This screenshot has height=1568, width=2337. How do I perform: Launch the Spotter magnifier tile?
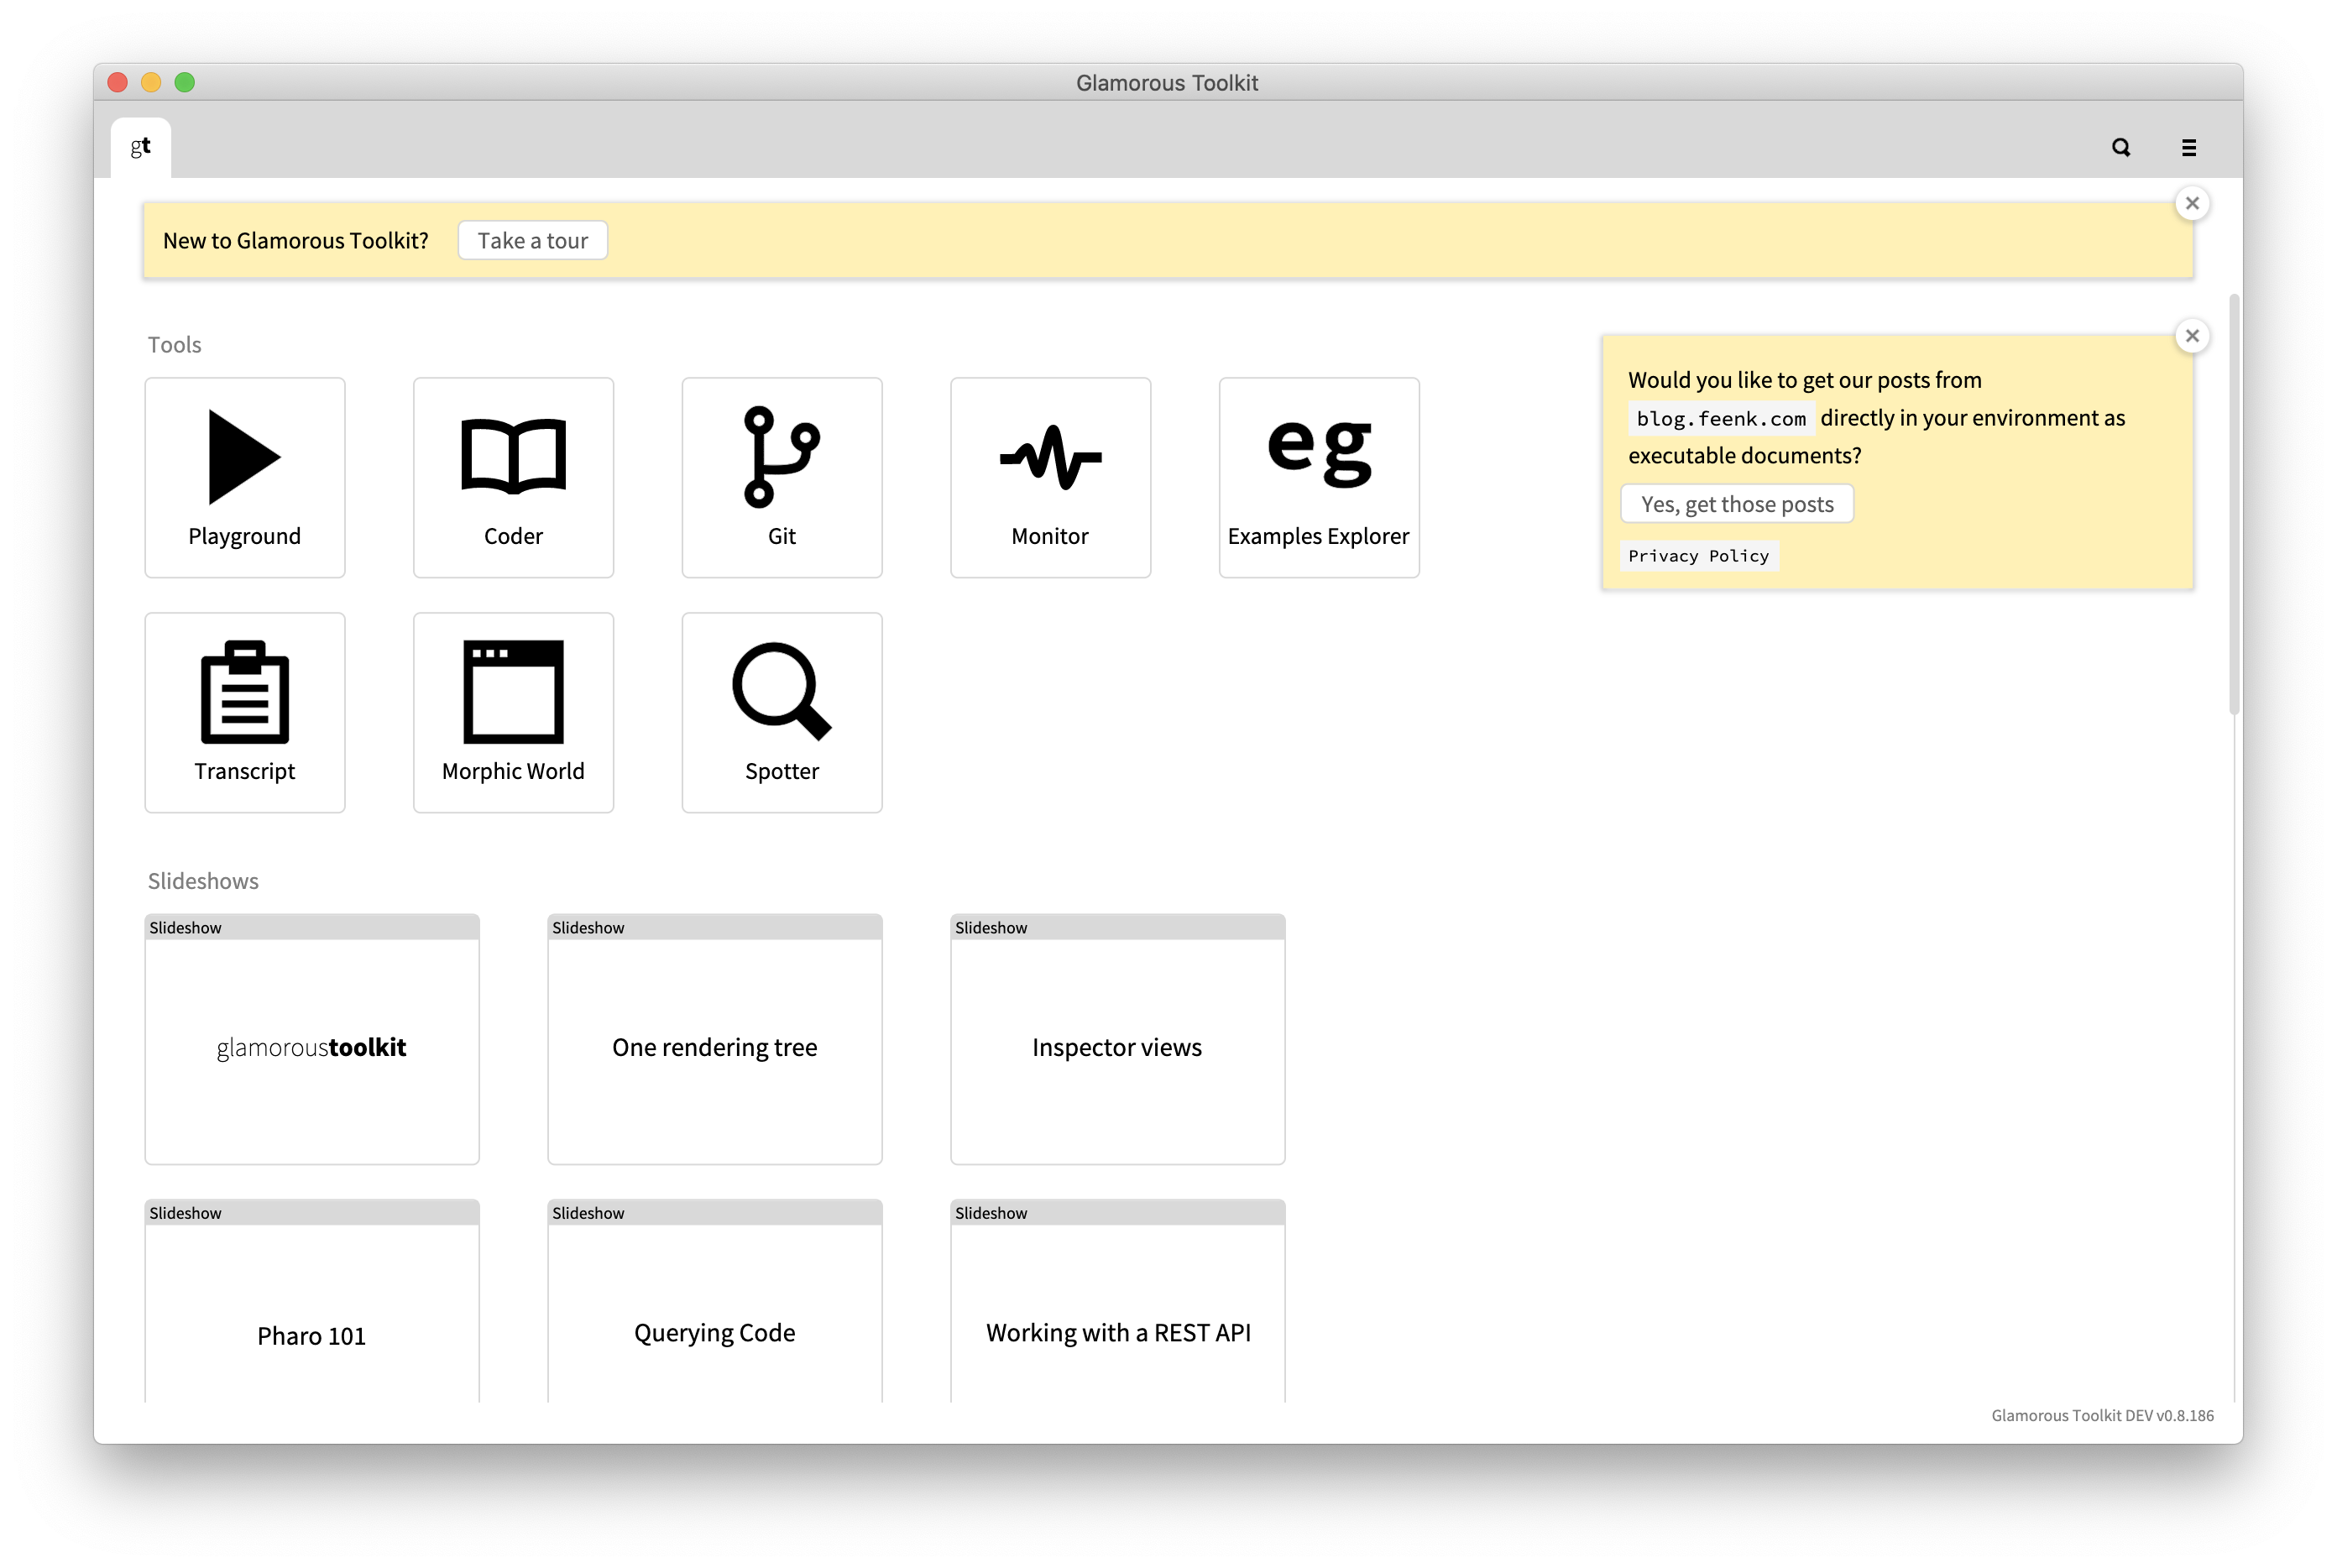tap(782, 712)
